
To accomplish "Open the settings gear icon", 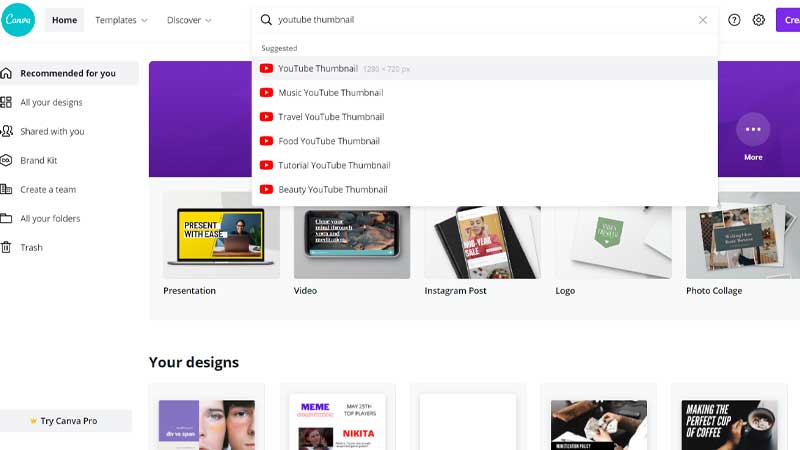I will (759, 20).
